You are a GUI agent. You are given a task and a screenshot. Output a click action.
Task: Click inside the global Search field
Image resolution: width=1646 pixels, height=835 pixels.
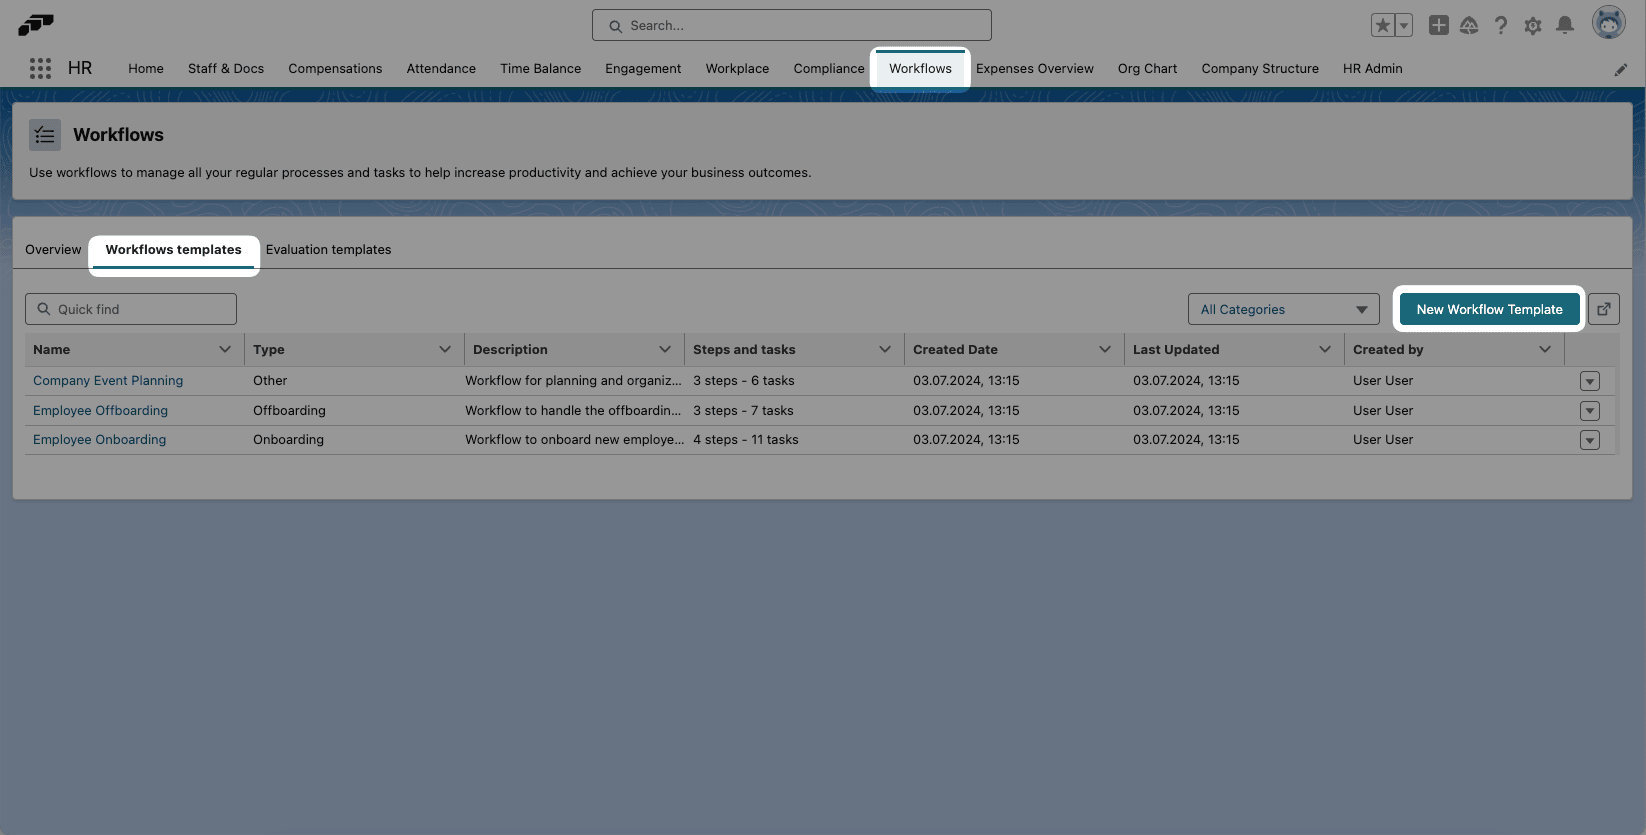[x=792, y=25]
